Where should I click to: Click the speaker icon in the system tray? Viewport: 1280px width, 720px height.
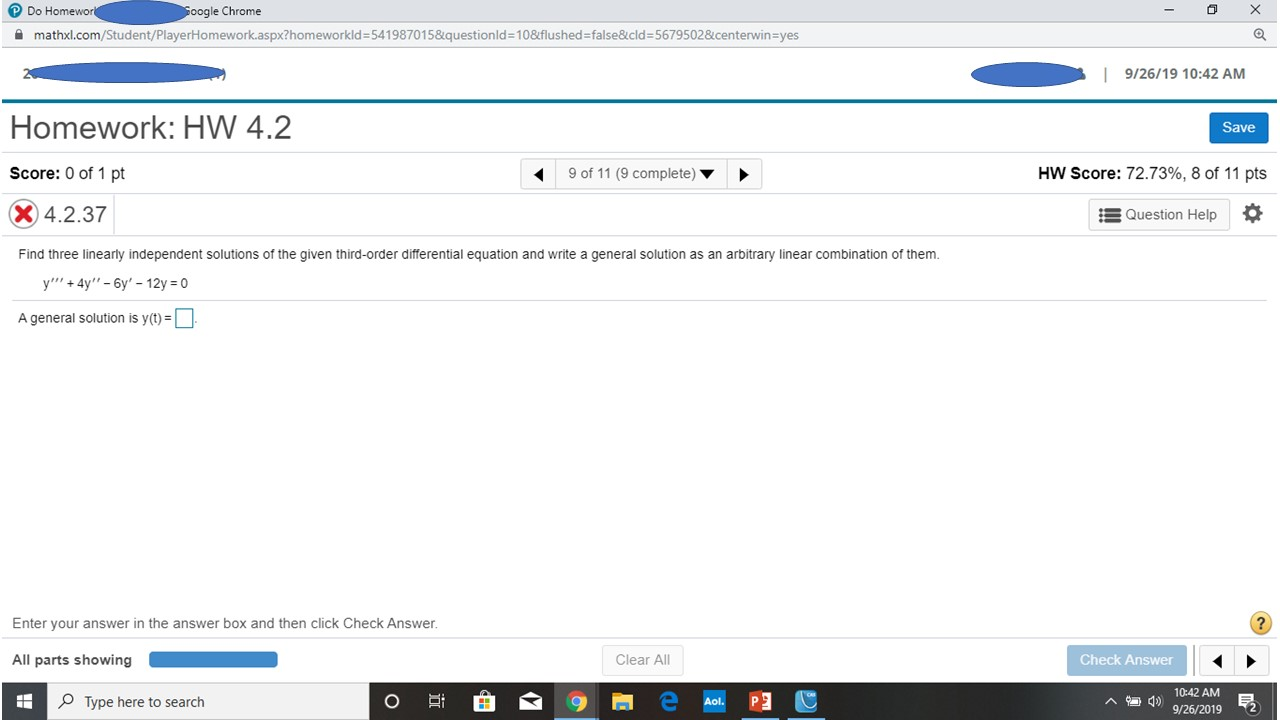pos(1154,701)
